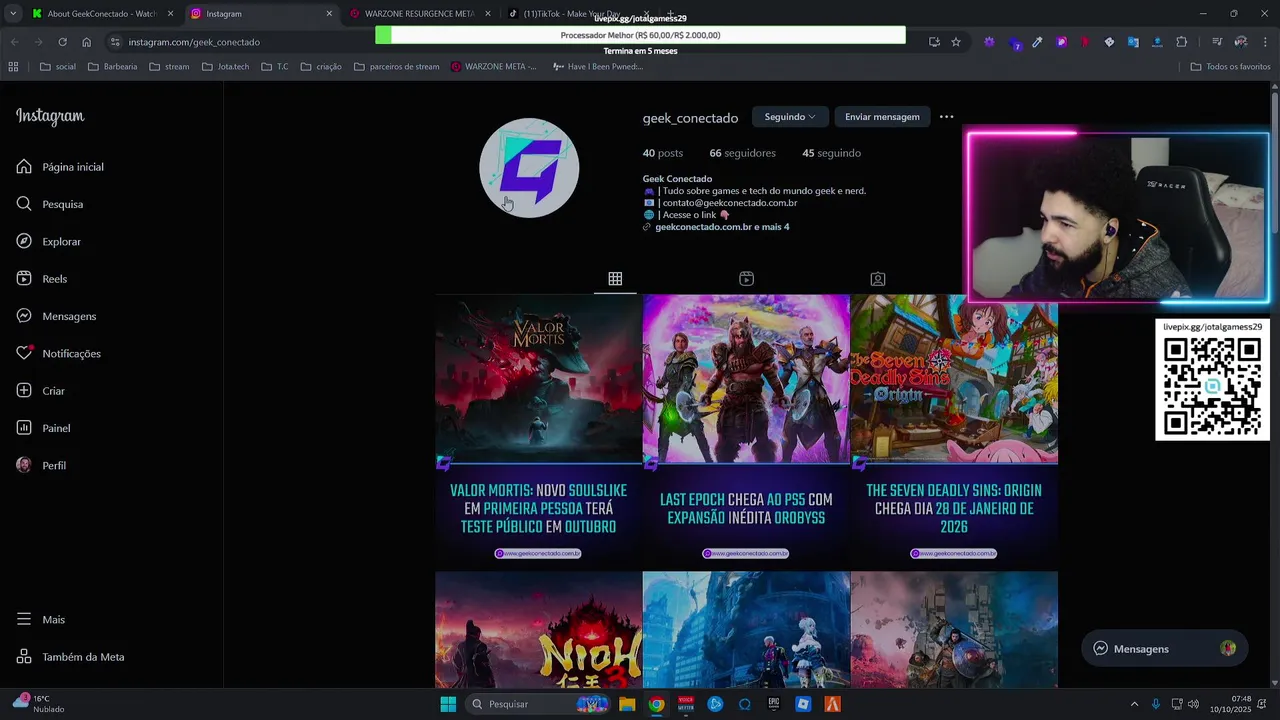Open Seguindo dropdown on profile
The image size is (1280, 720).
(789, 117)
